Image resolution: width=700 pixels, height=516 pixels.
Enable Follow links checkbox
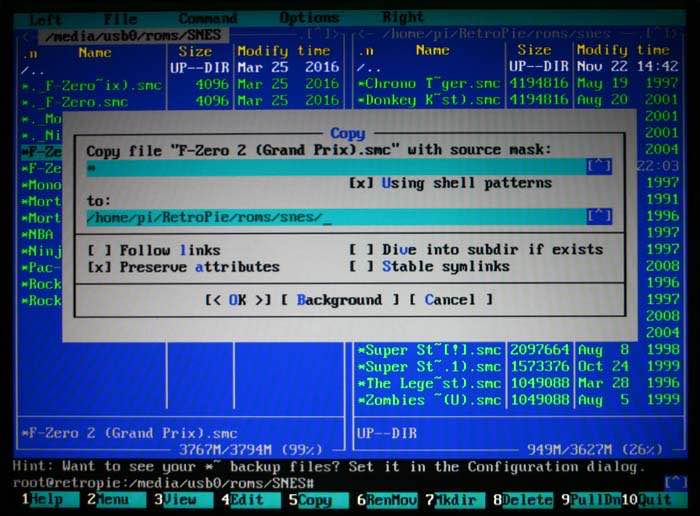(x=154, y=250)
